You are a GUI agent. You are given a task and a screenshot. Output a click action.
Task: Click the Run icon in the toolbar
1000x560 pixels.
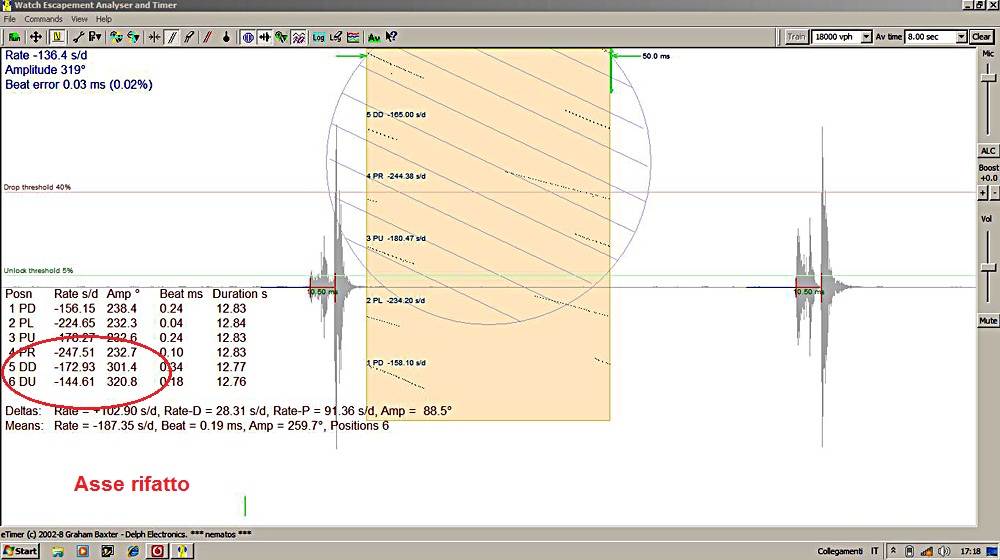[x=12, y=37]
